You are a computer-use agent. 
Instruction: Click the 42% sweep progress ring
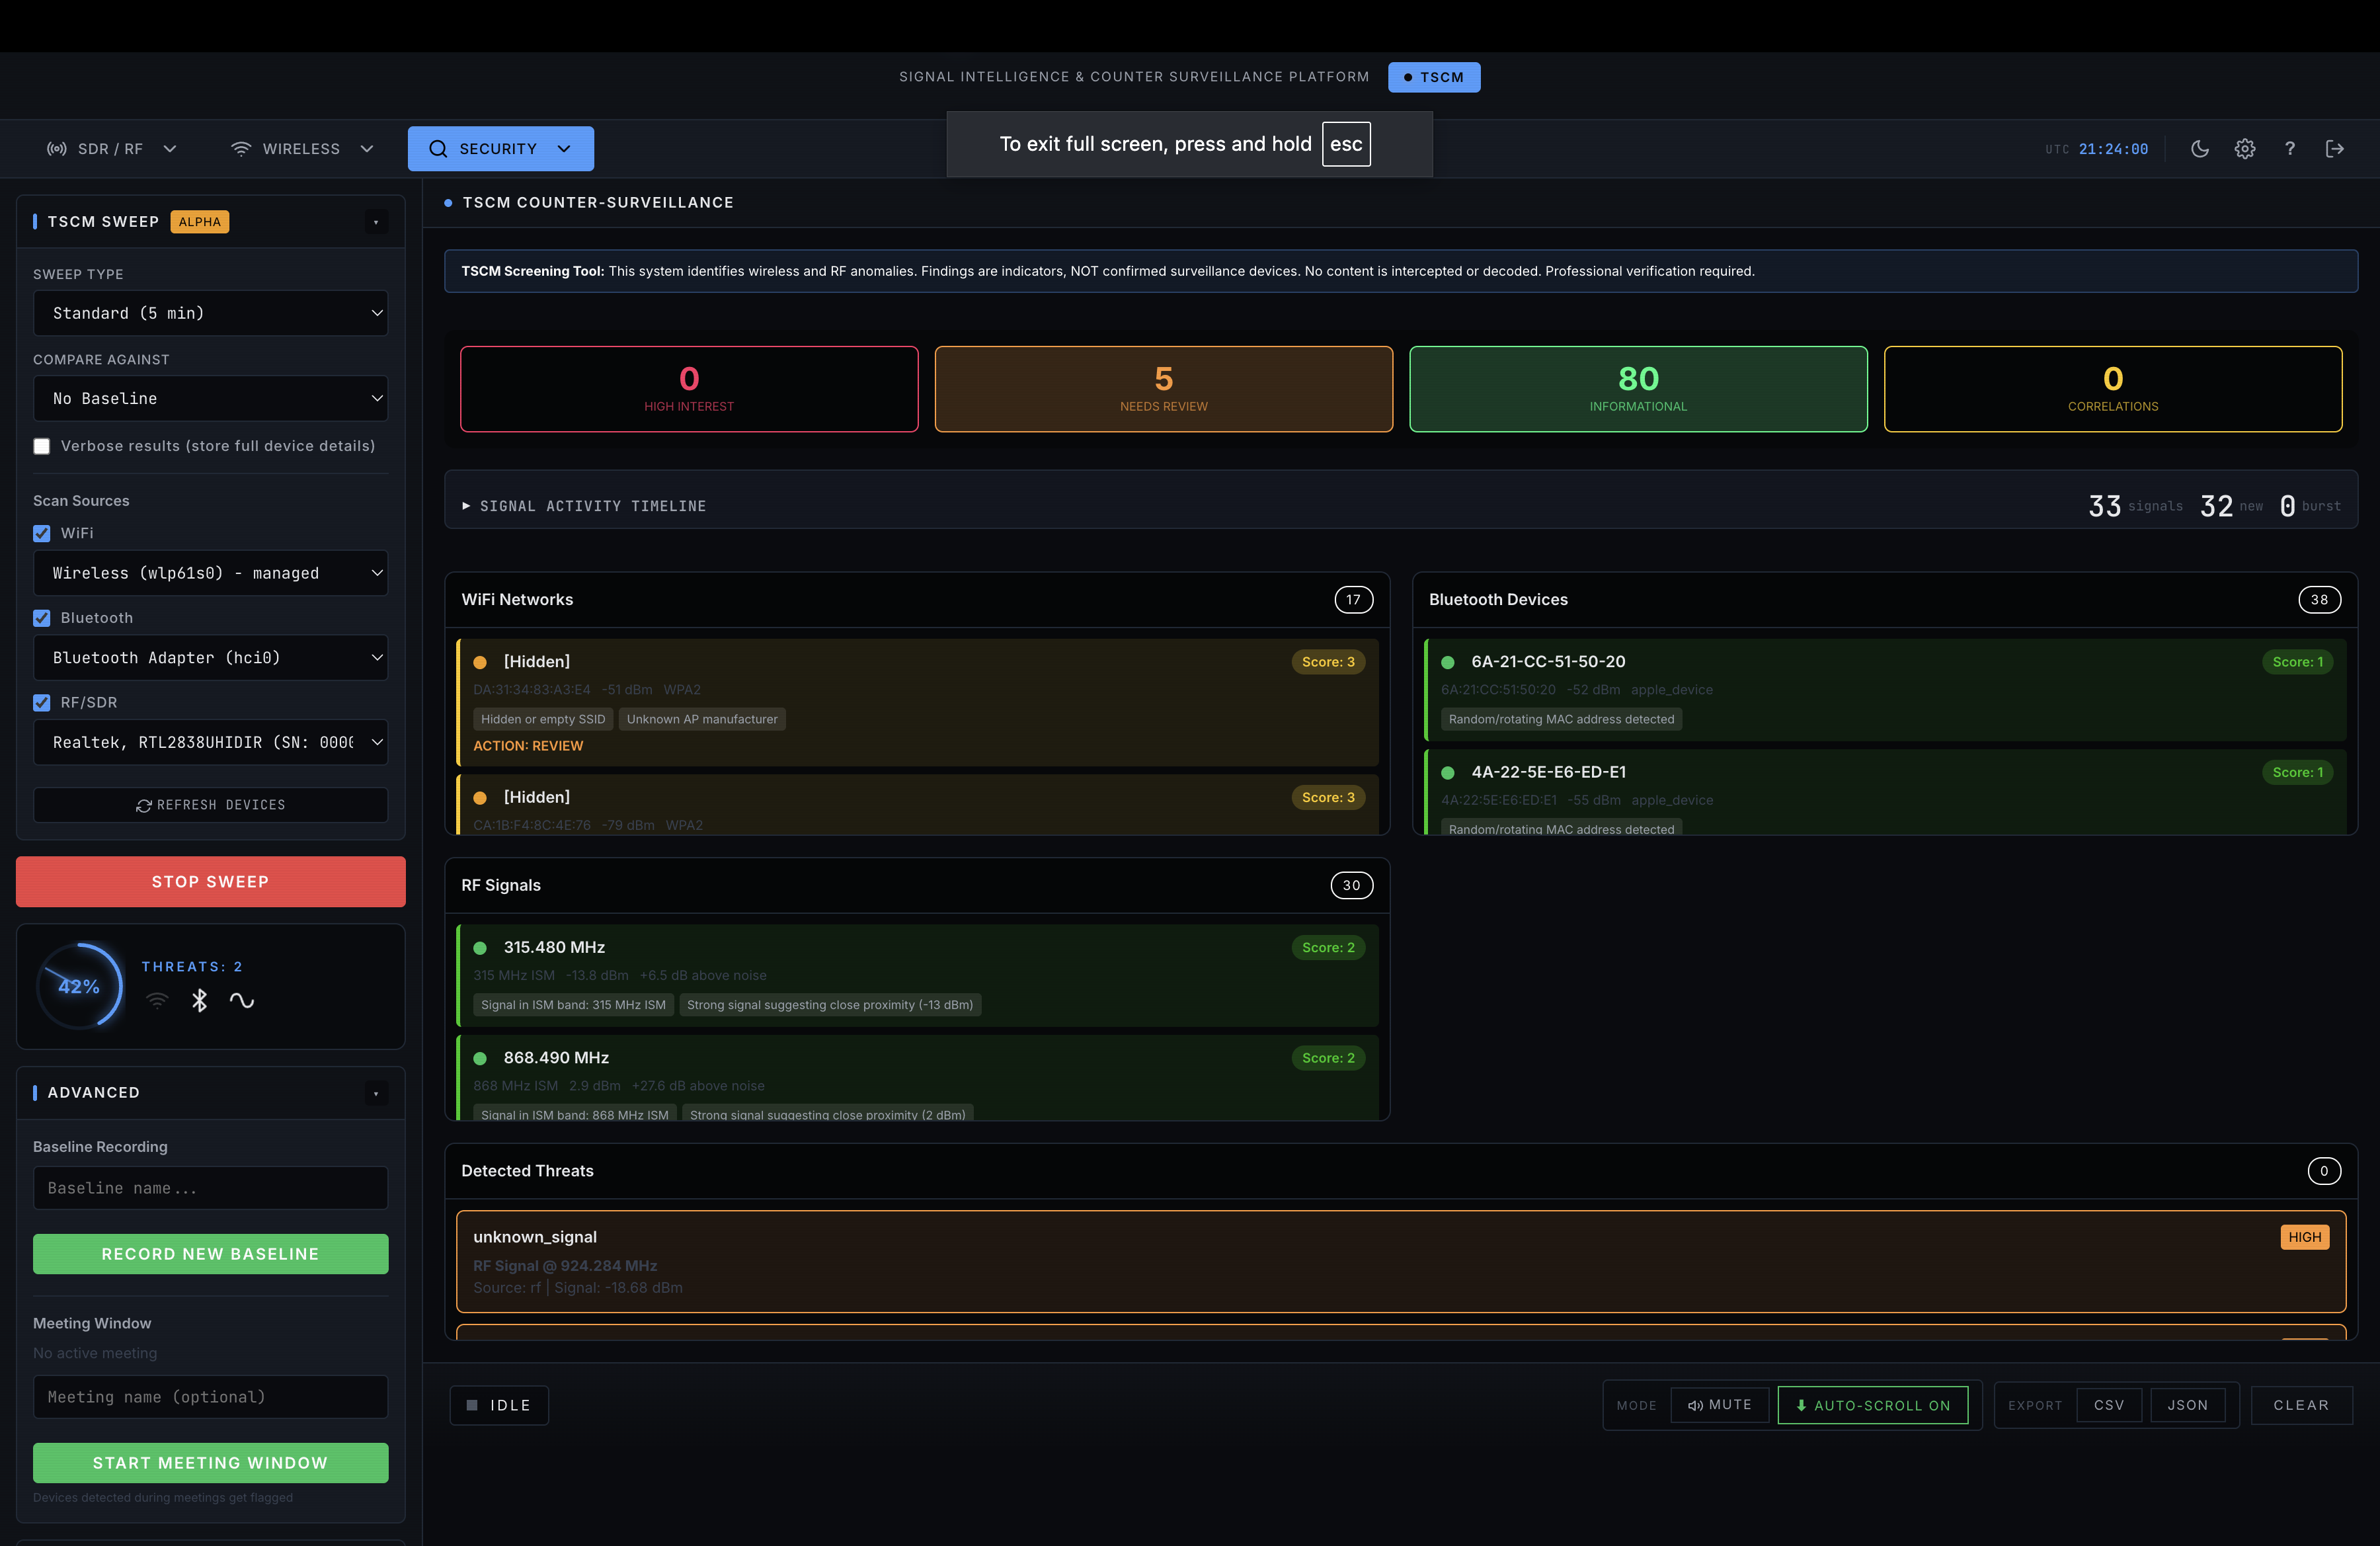[79, 986]
